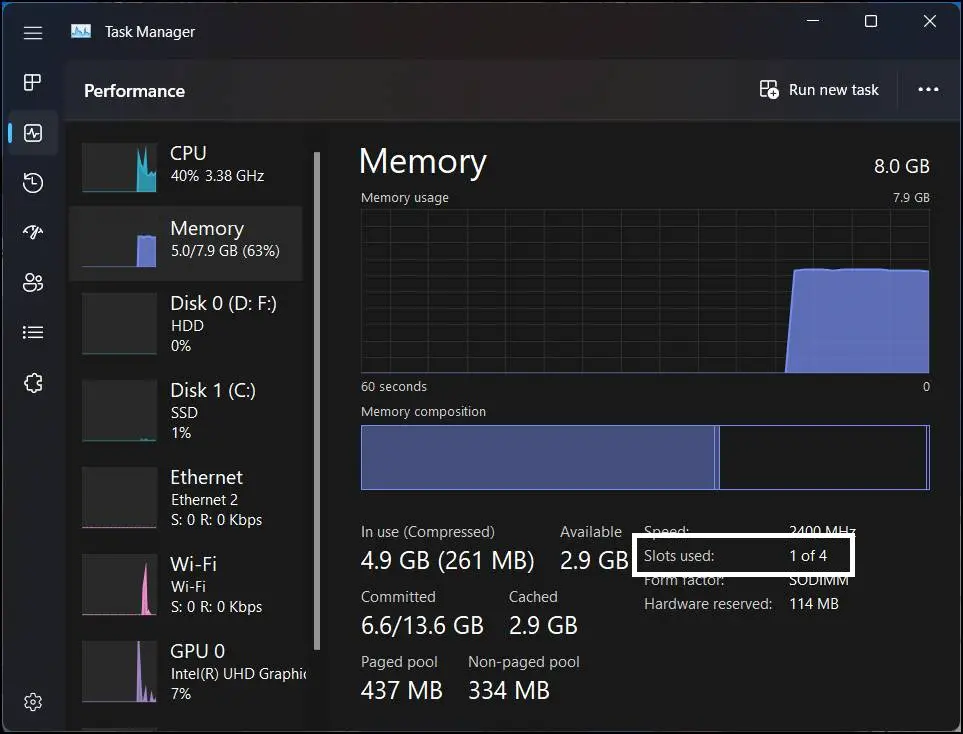Select the GPU 0 performance entry
The height and width of the screenshot is (734, 963).
[185, 672]
